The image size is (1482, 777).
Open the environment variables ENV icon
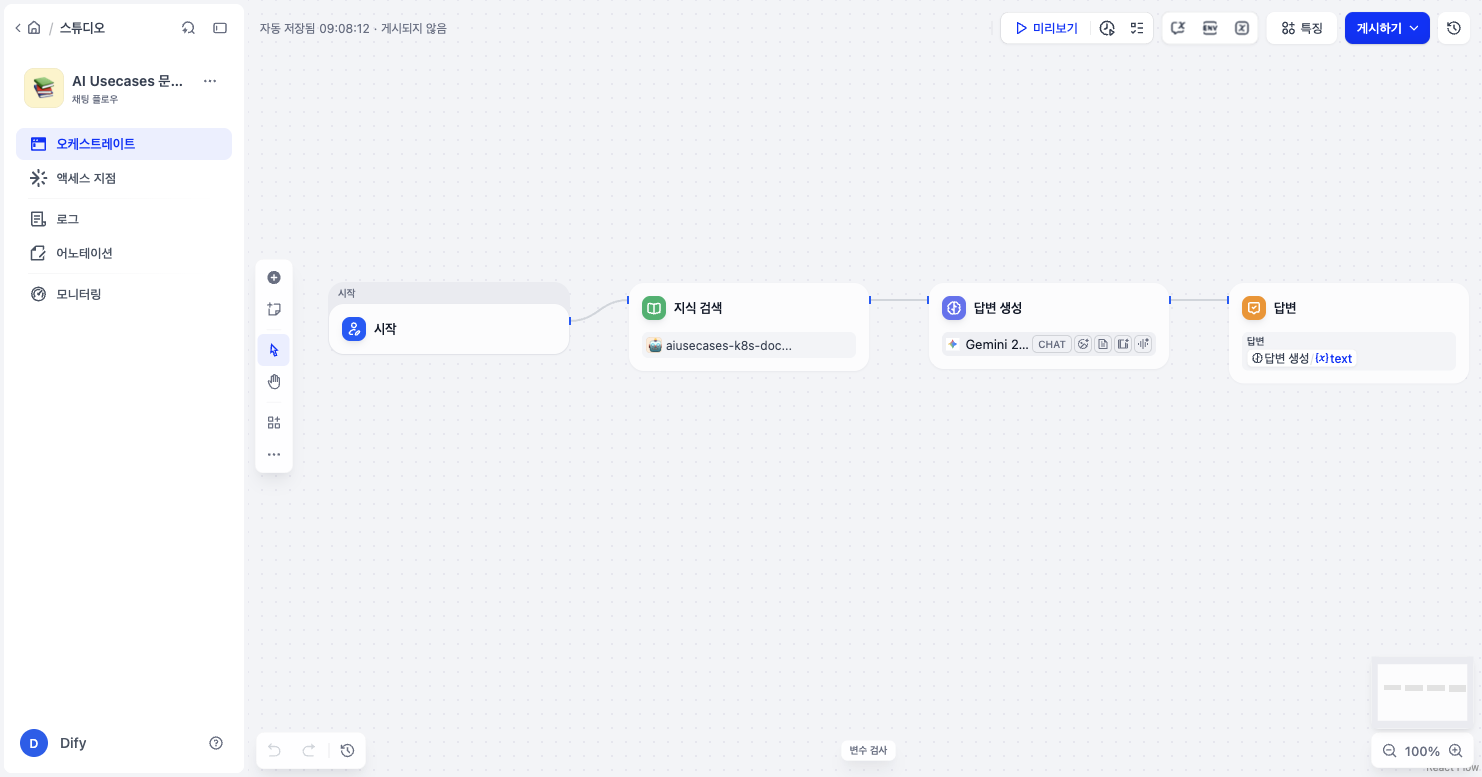point(1210,28)
